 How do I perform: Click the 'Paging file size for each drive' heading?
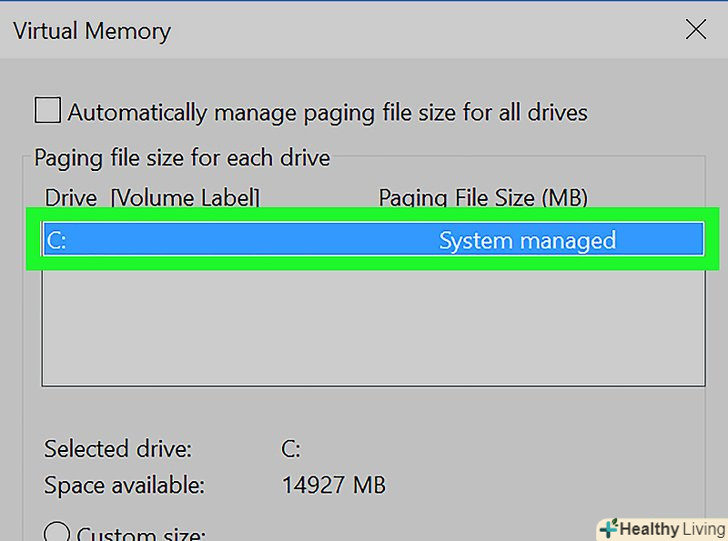[182, 158]
